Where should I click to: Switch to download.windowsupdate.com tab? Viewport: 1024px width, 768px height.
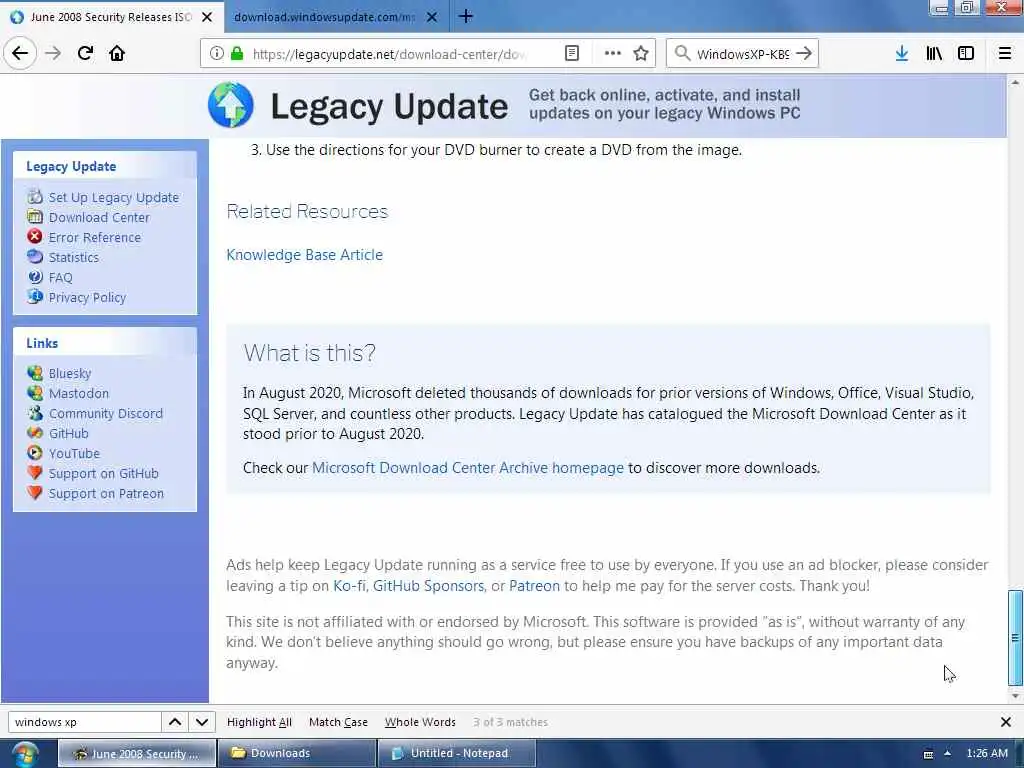point(325,17)
